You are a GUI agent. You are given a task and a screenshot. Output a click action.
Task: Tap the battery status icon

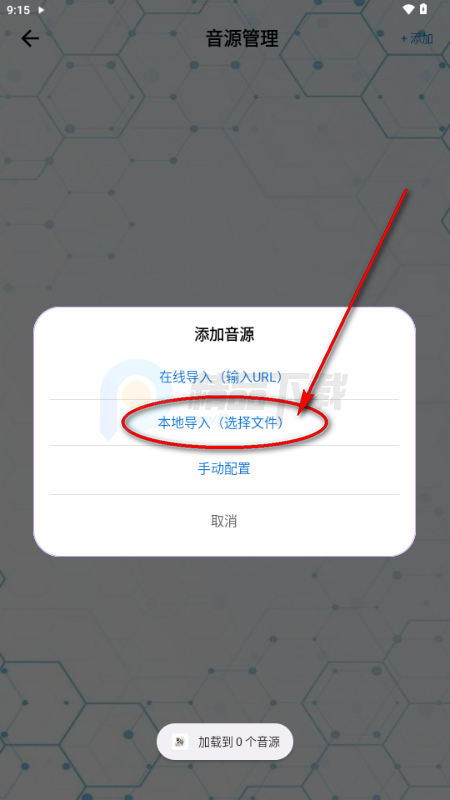423,9
